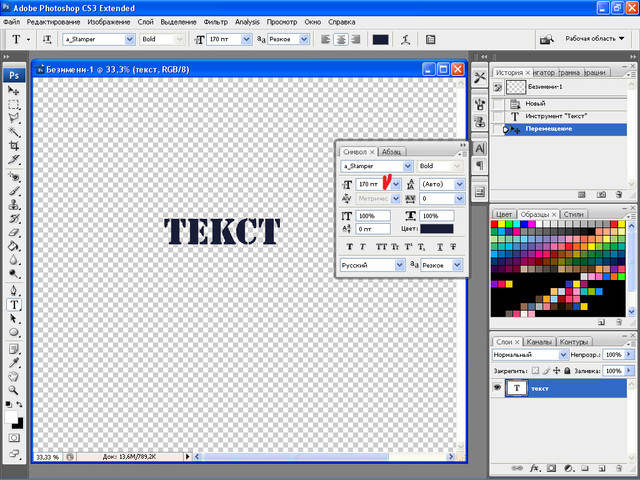Screen dimensions: 640x480
Task: Toggle text orientation icon in options bar
Action: [47, 39]
